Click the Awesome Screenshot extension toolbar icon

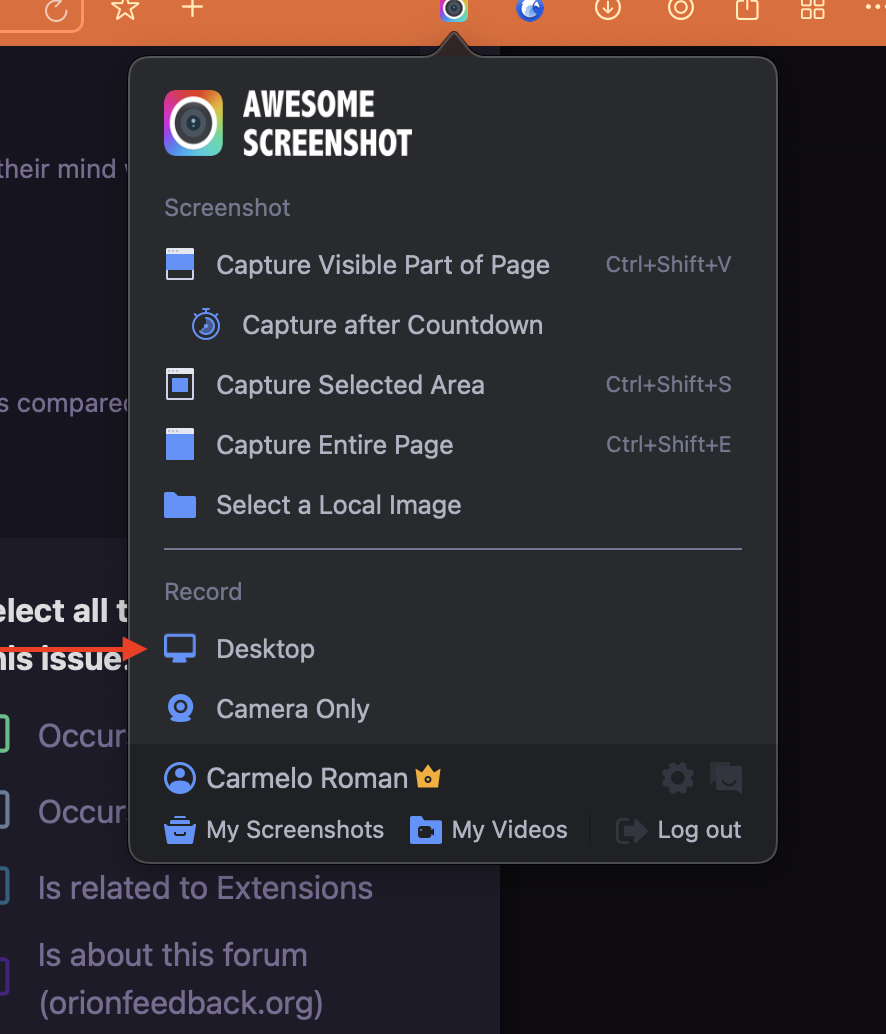[x=454, y=10]
